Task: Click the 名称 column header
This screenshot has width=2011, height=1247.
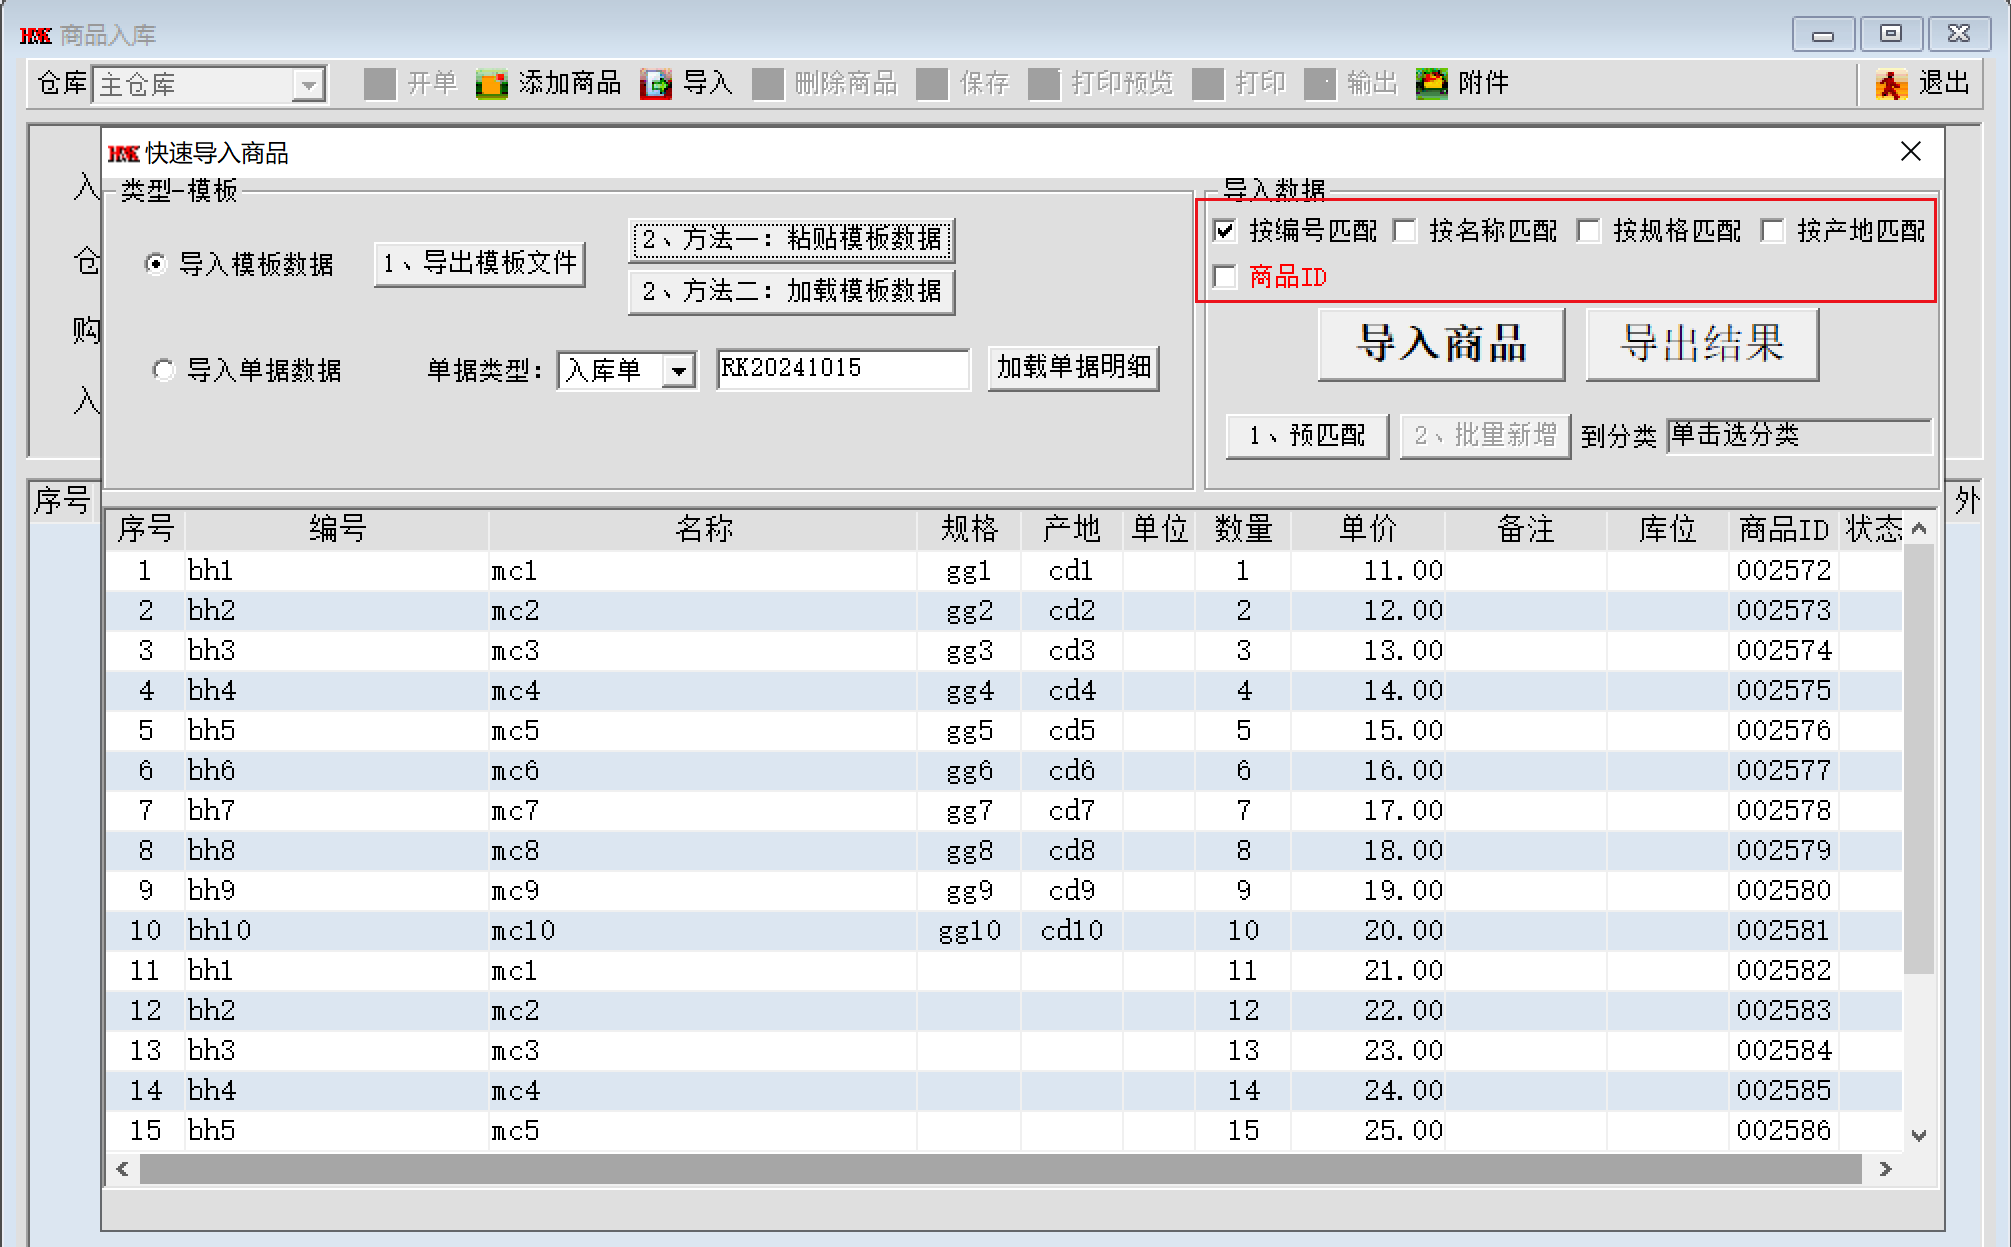Action: click(x=703, y=528)
